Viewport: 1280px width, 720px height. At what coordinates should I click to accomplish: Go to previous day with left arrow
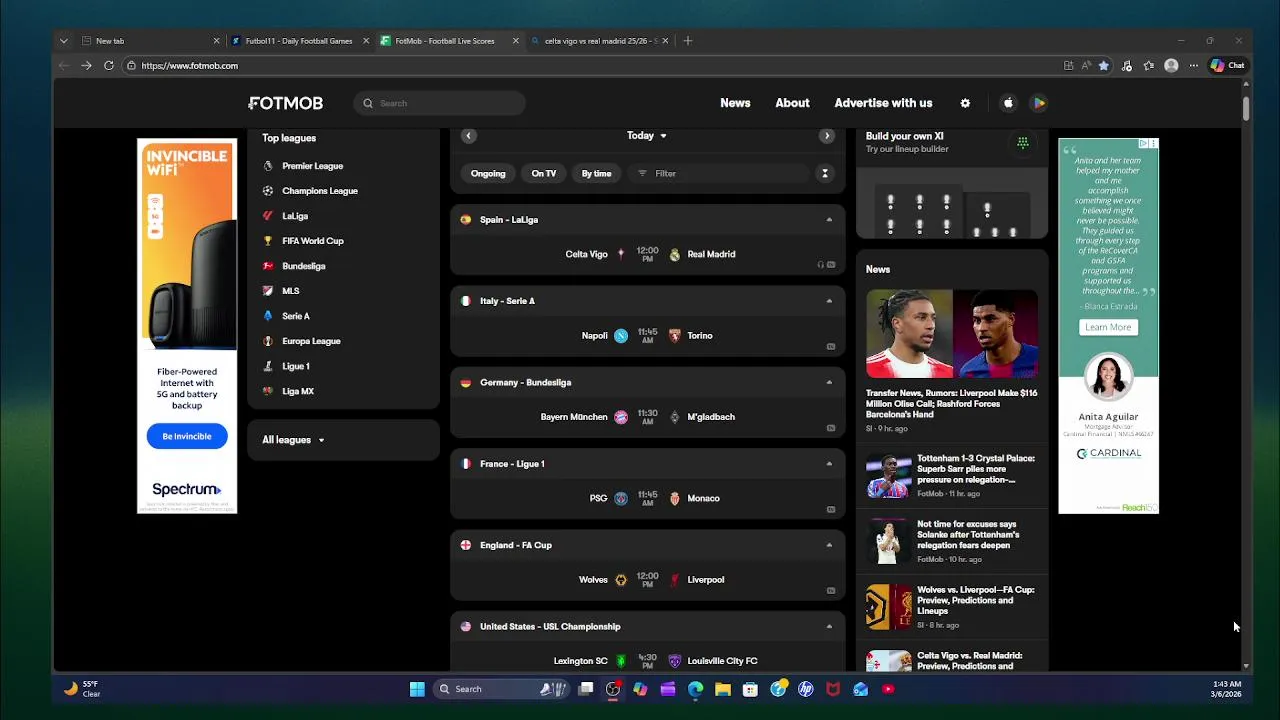(468, 136)
